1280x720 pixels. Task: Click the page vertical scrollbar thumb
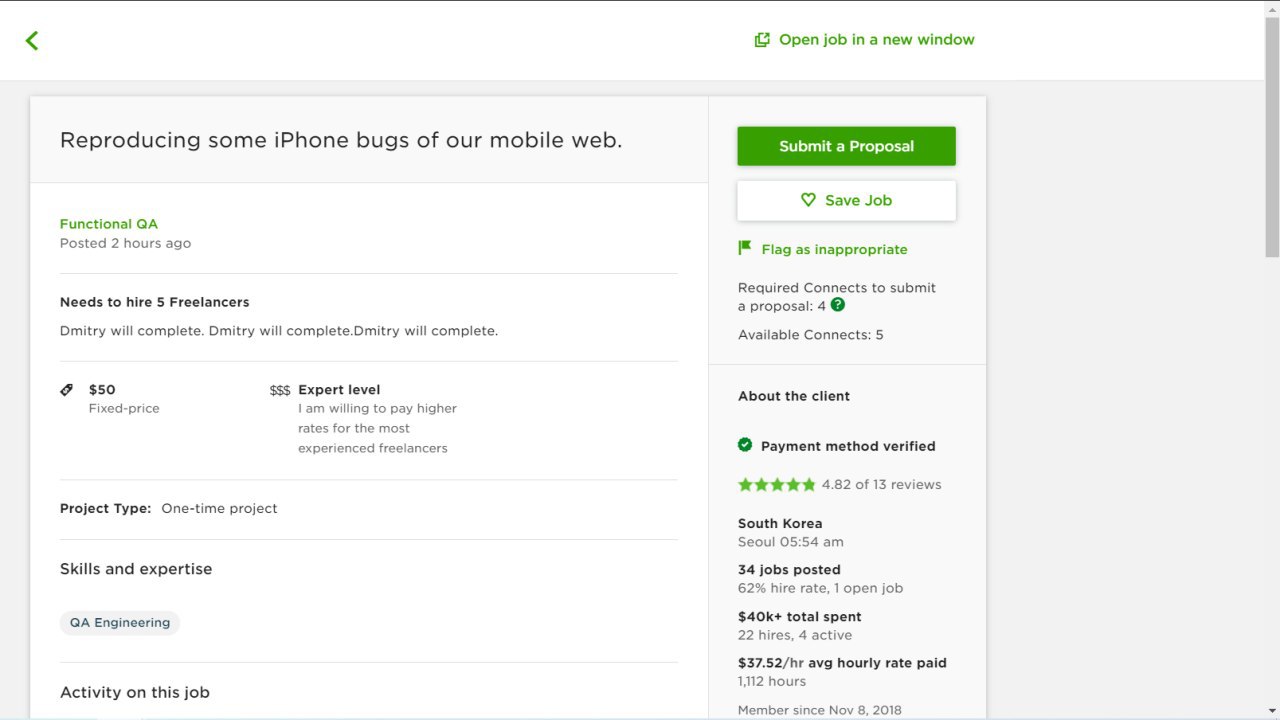1272,137
